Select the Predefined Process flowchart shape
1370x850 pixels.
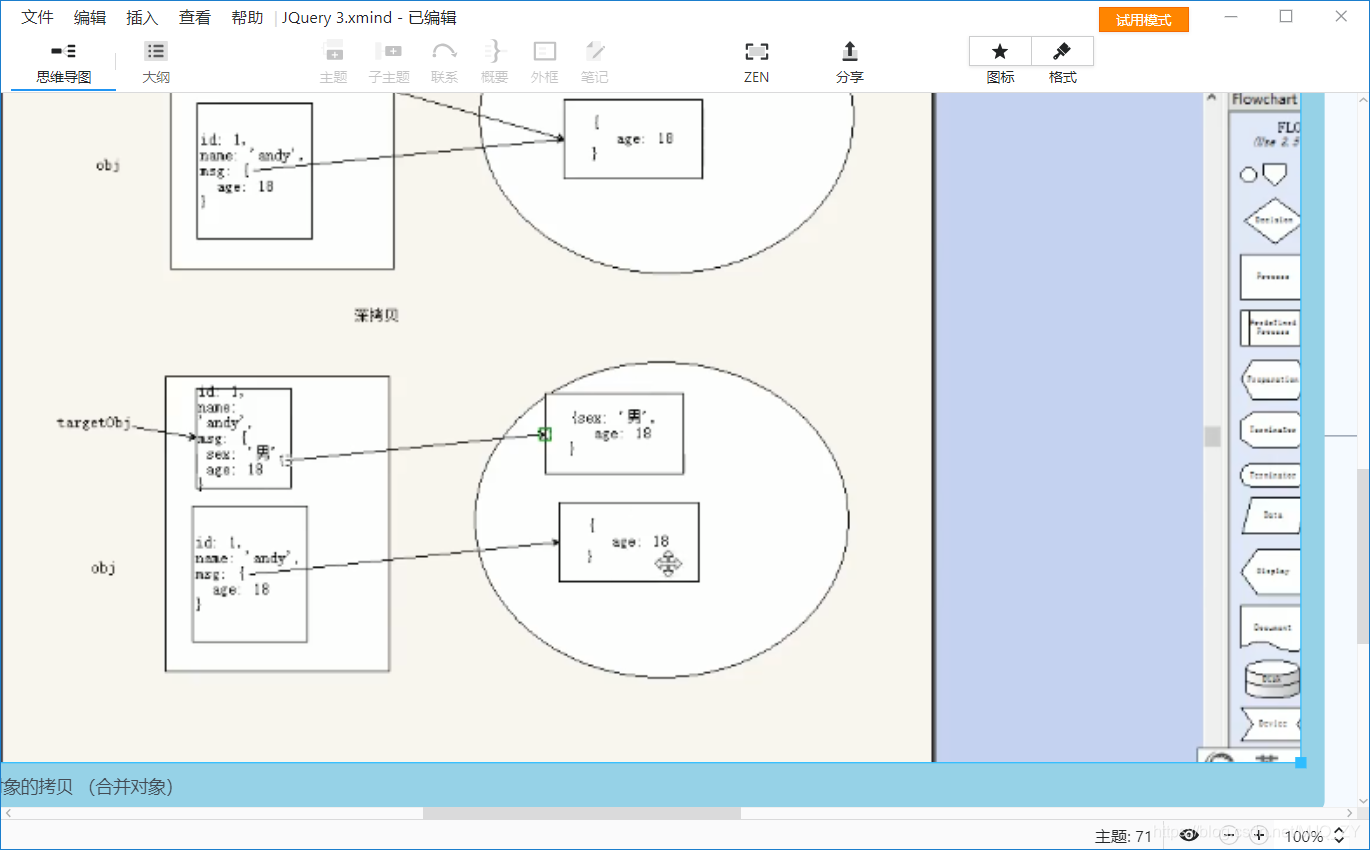pos(1270,327)
